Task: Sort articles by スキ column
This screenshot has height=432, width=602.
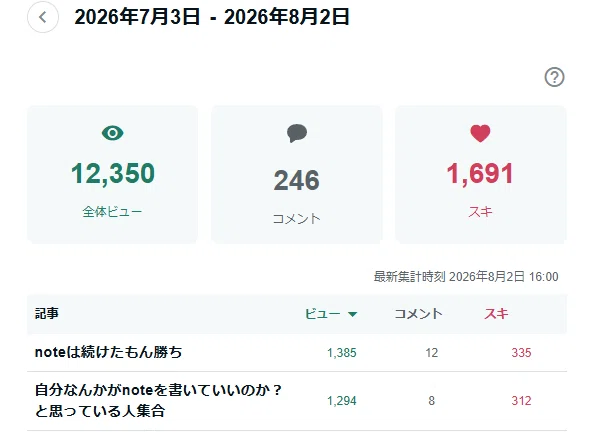Action: (x=496, y=314)
